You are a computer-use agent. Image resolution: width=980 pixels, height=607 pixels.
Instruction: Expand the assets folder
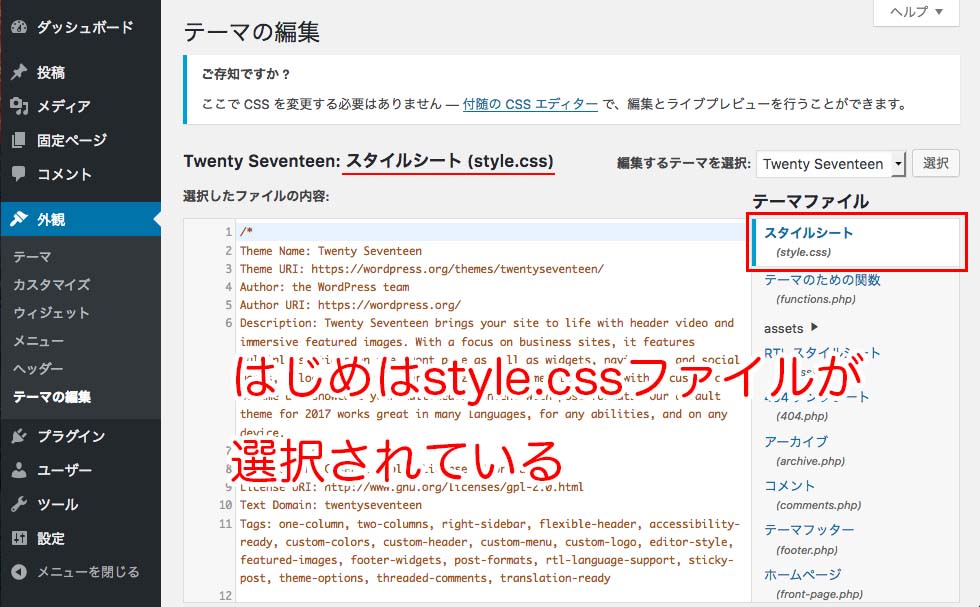[791, 328]
